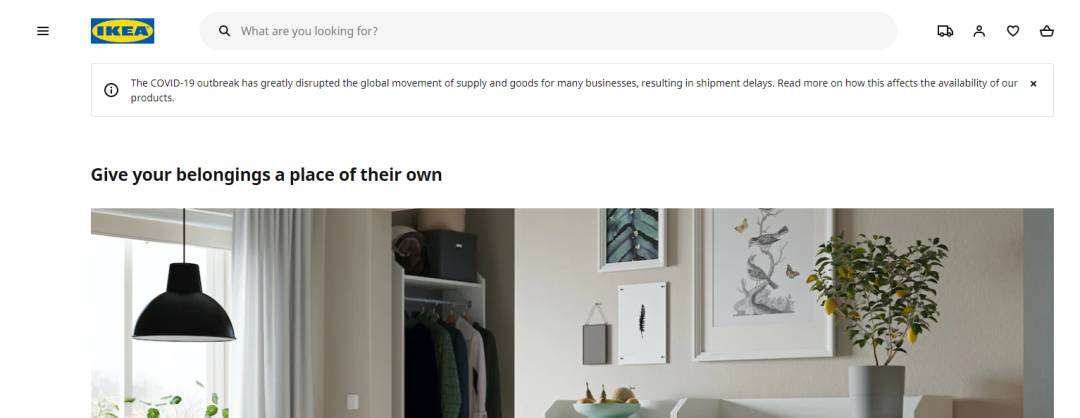Open the account profile icon
Screen dimensions: 1080x418
coord(979,31)
